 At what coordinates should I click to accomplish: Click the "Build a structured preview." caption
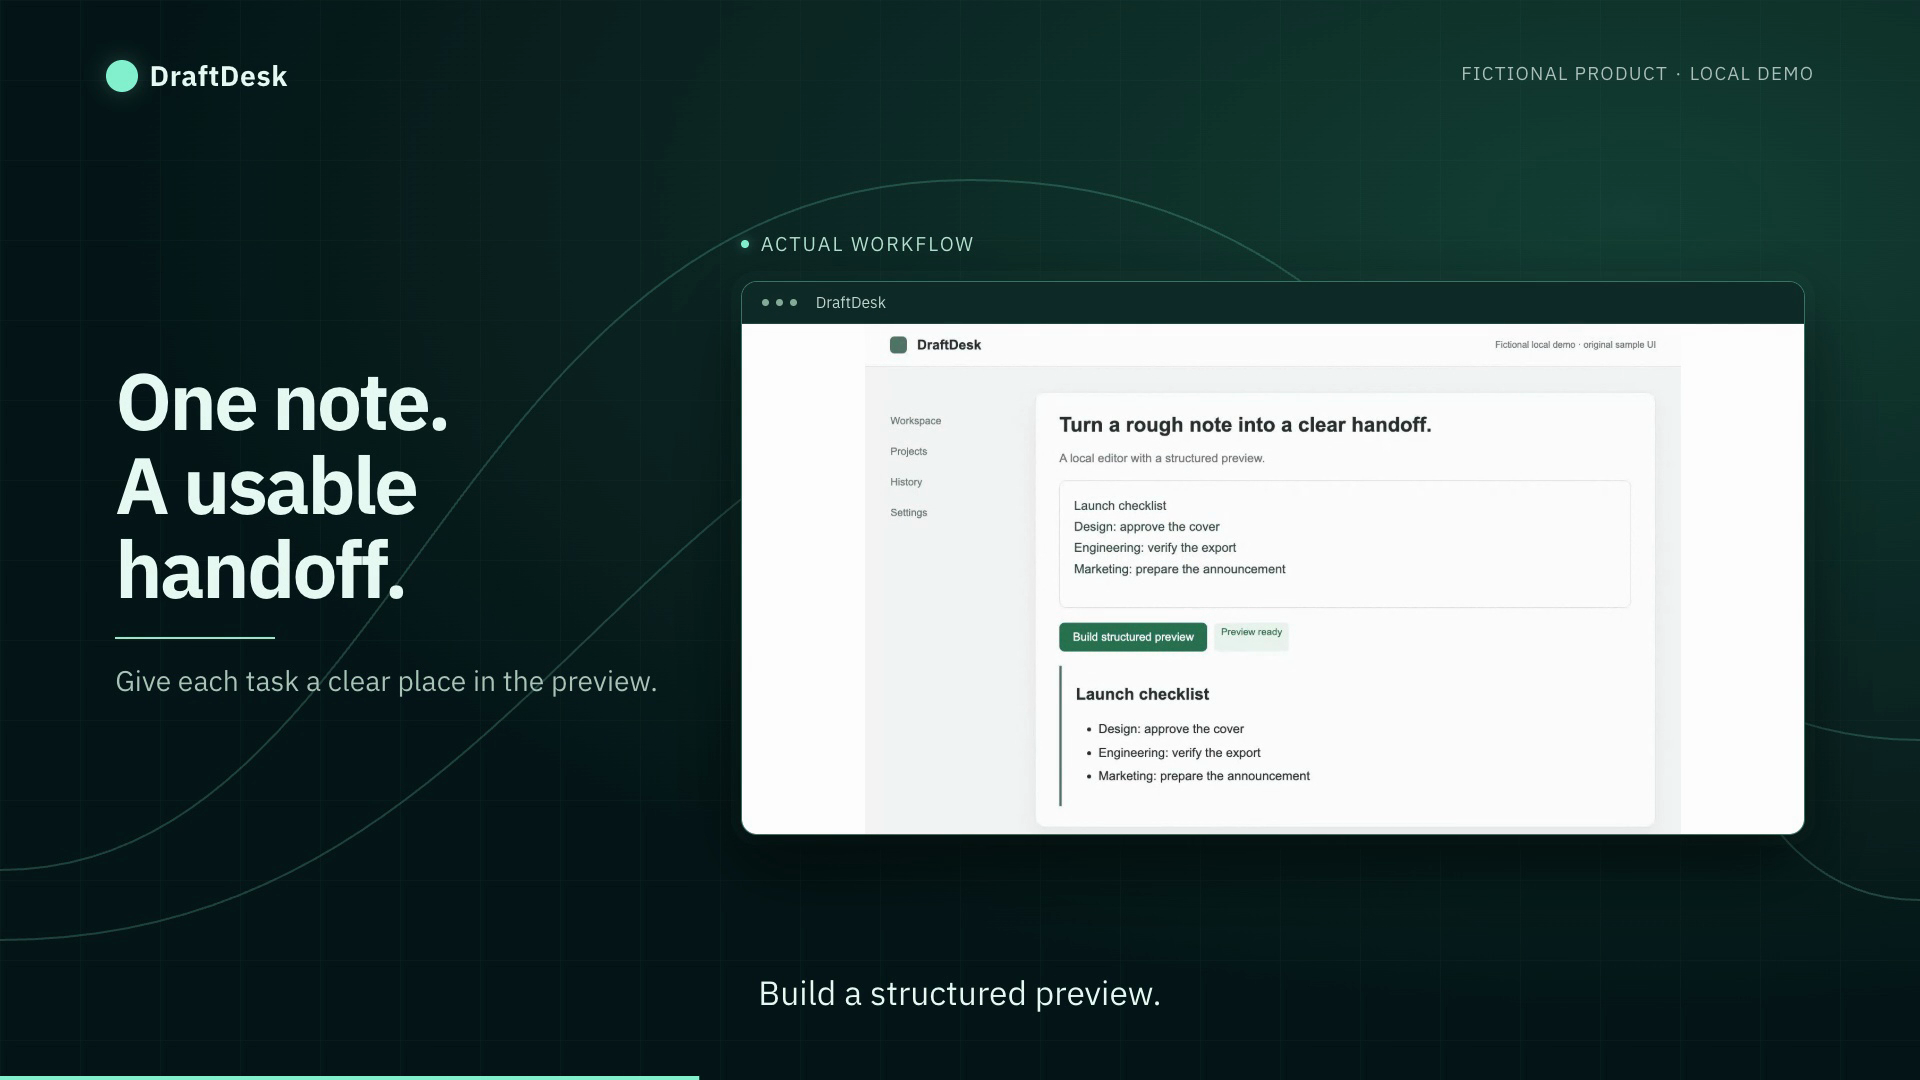coord(959,994)
